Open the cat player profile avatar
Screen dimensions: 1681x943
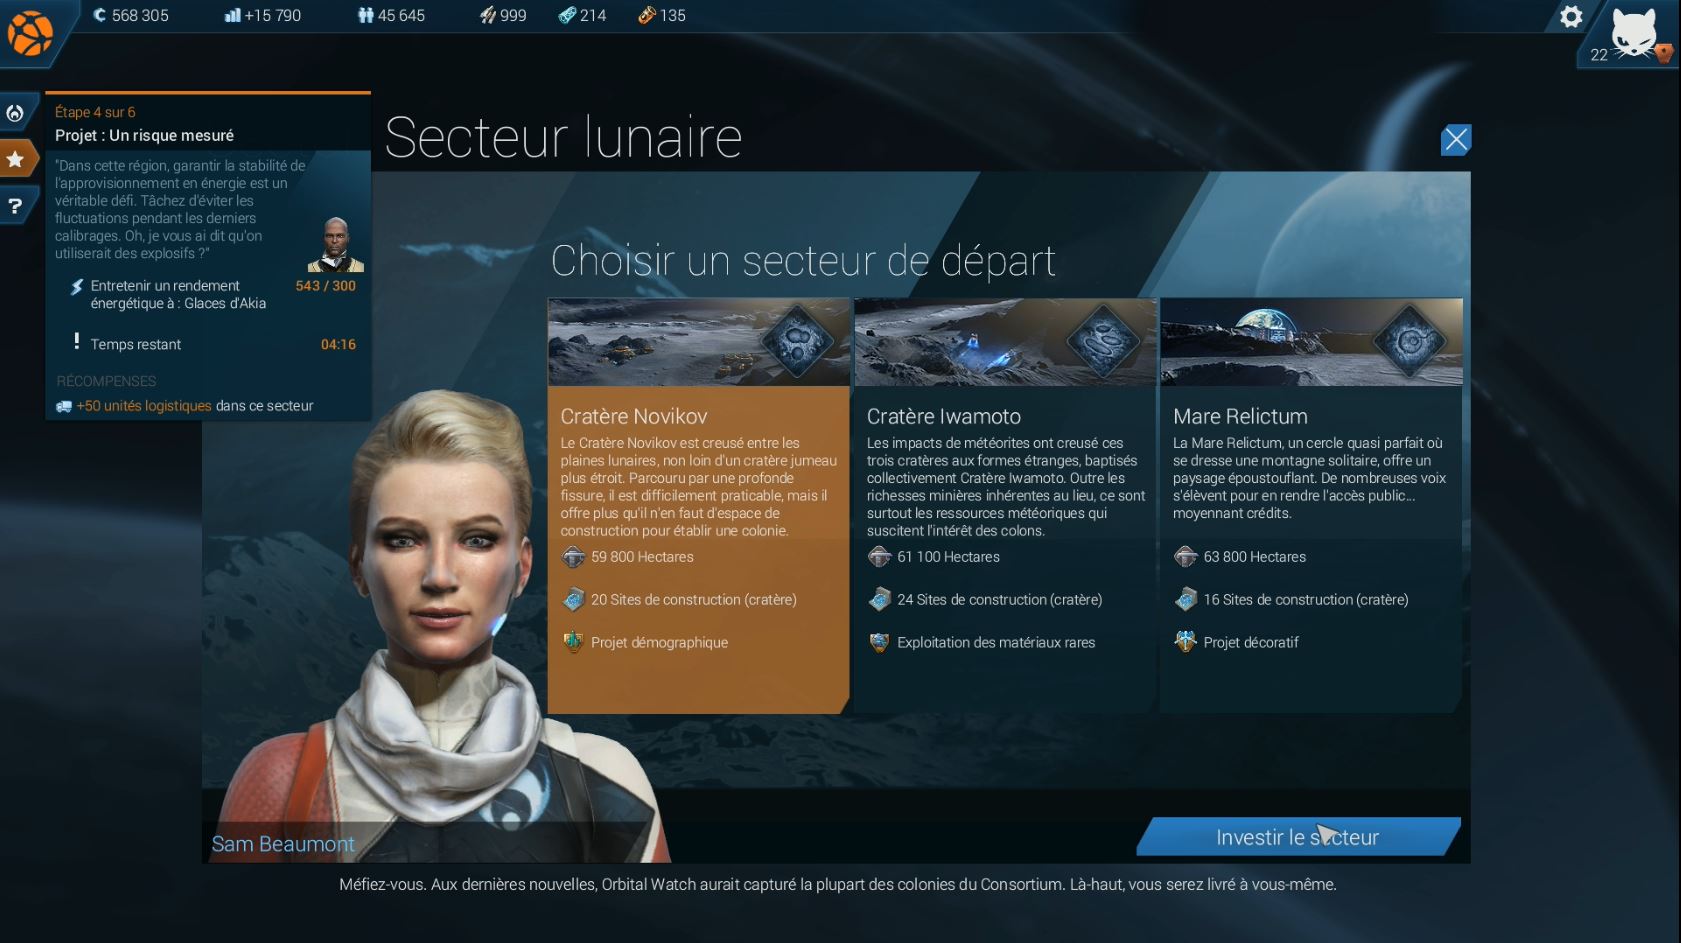click(1635, 32)
